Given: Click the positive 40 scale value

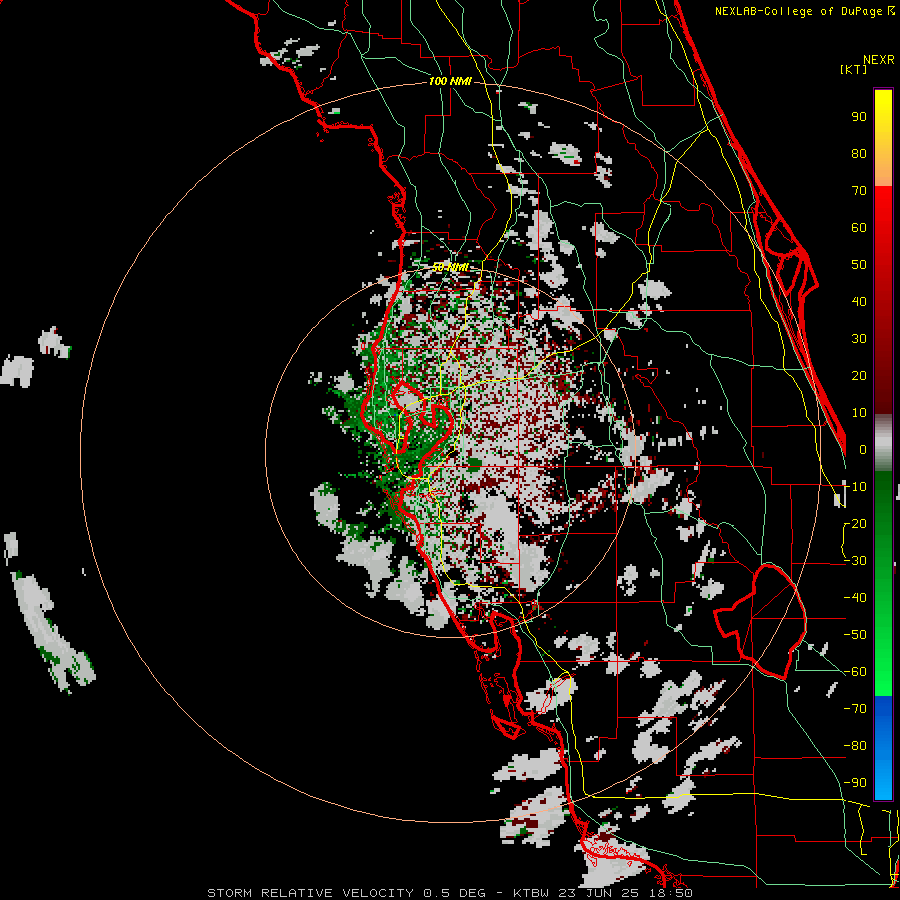Looking at the screenshot, I should pos(859,301).
